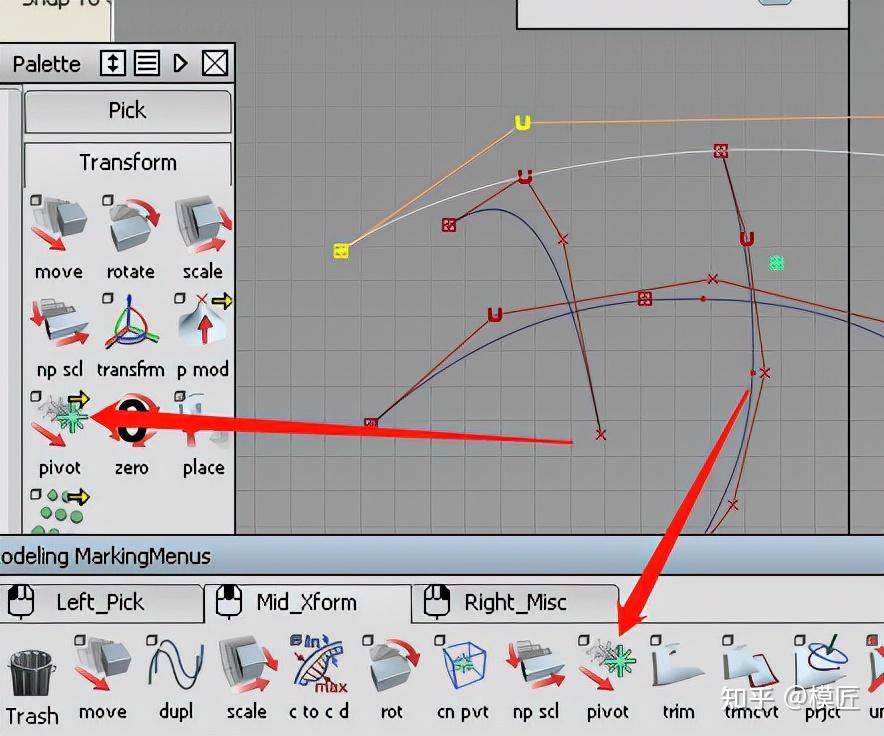Open option box on shelf move icon
The height and width of the screenshot is (736, 884).
tap(80, 640)
